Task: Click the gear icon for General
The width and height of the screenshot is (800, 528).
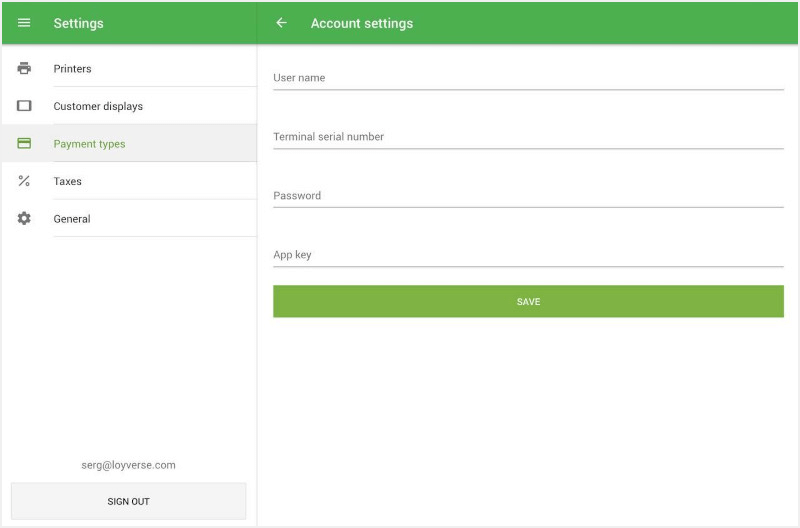Action: pyautogui.click(x=24, y=219)
